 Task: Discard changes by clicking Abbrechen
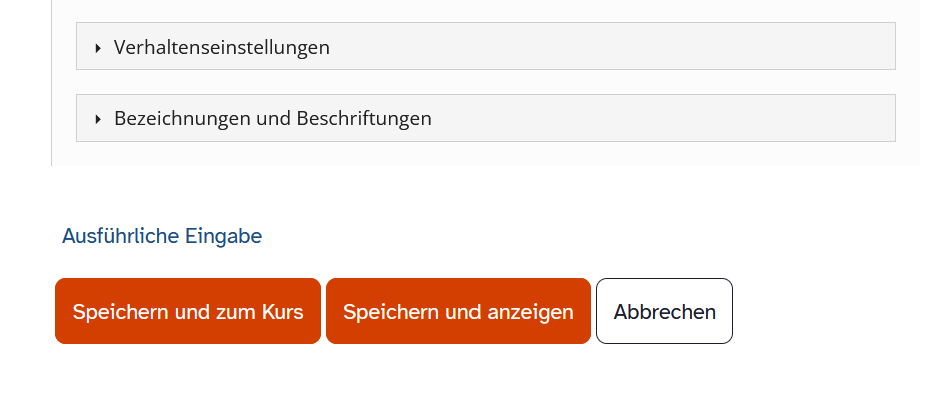pyautogui.click(x=664, y=311)
